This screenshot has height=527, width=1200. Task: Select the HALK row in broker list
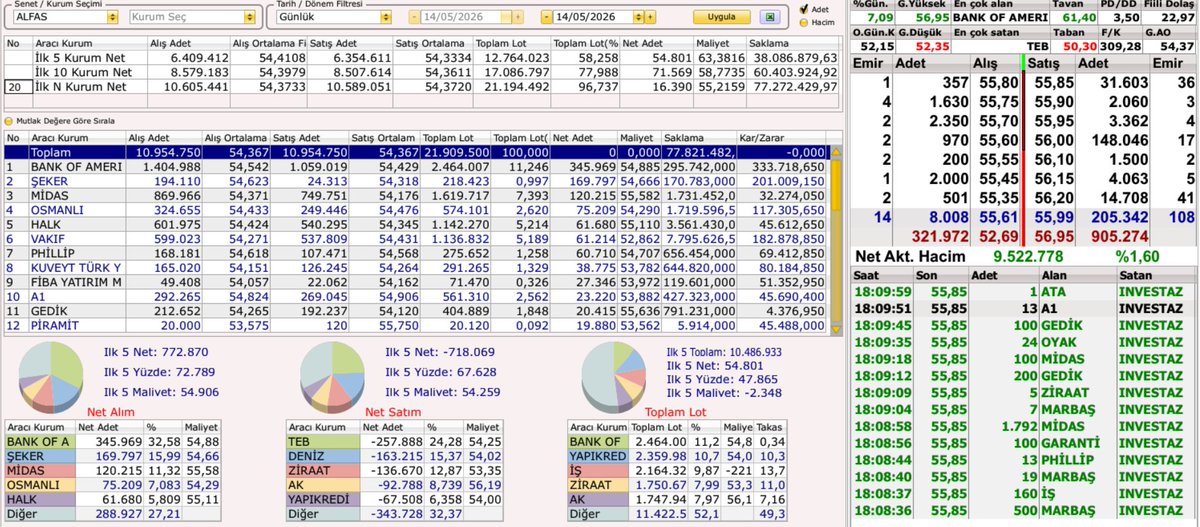[416, 224]
